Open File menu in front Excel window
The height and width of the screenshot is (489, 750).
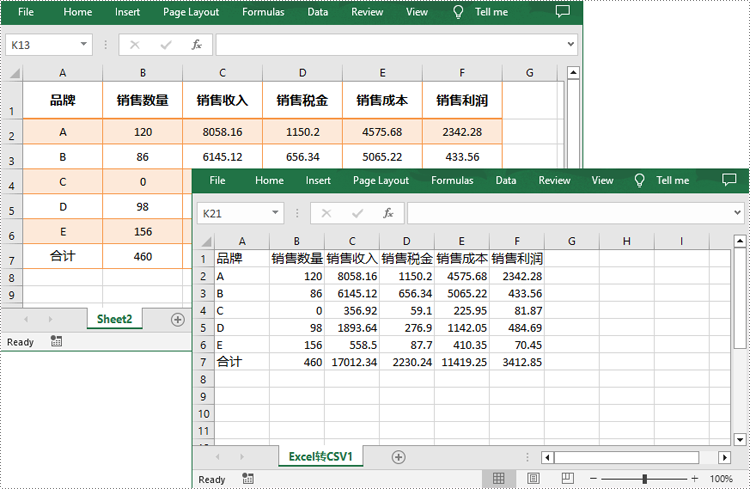(217, 180)
